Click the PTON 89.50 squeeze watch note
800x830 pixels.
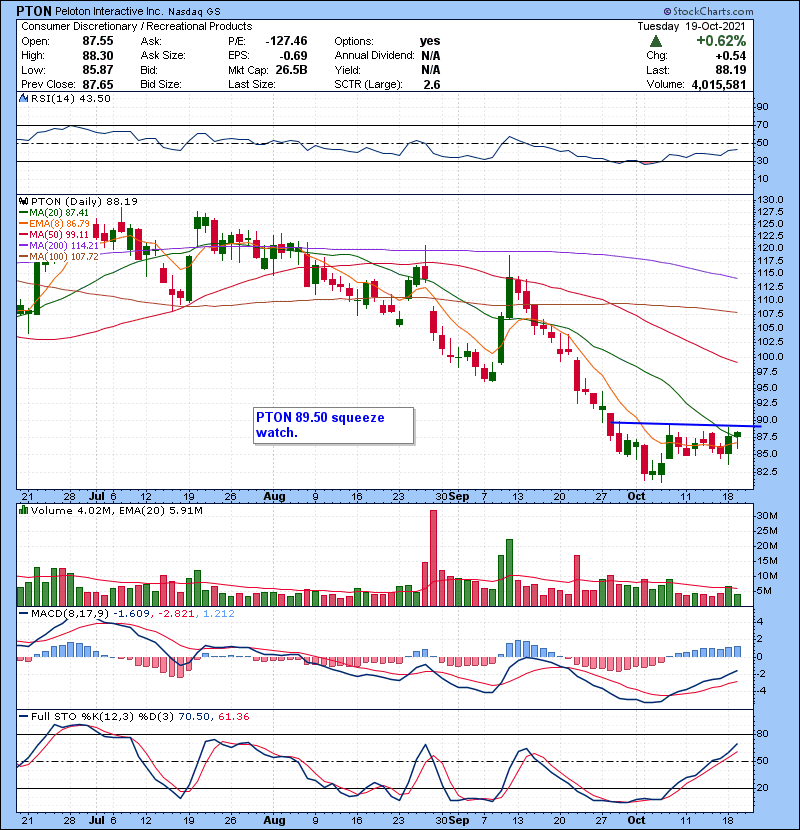pyautogui.click(x=334, y=425)
